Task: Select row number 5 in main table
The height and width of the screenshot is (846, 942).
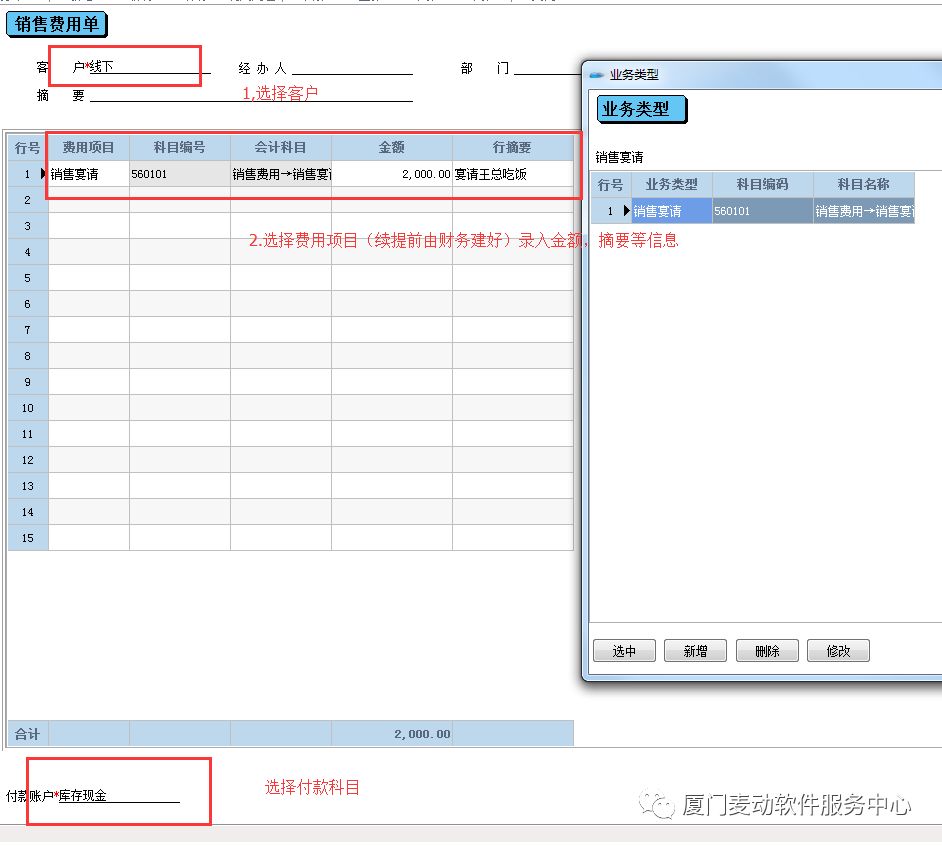Action: [28, 278]
